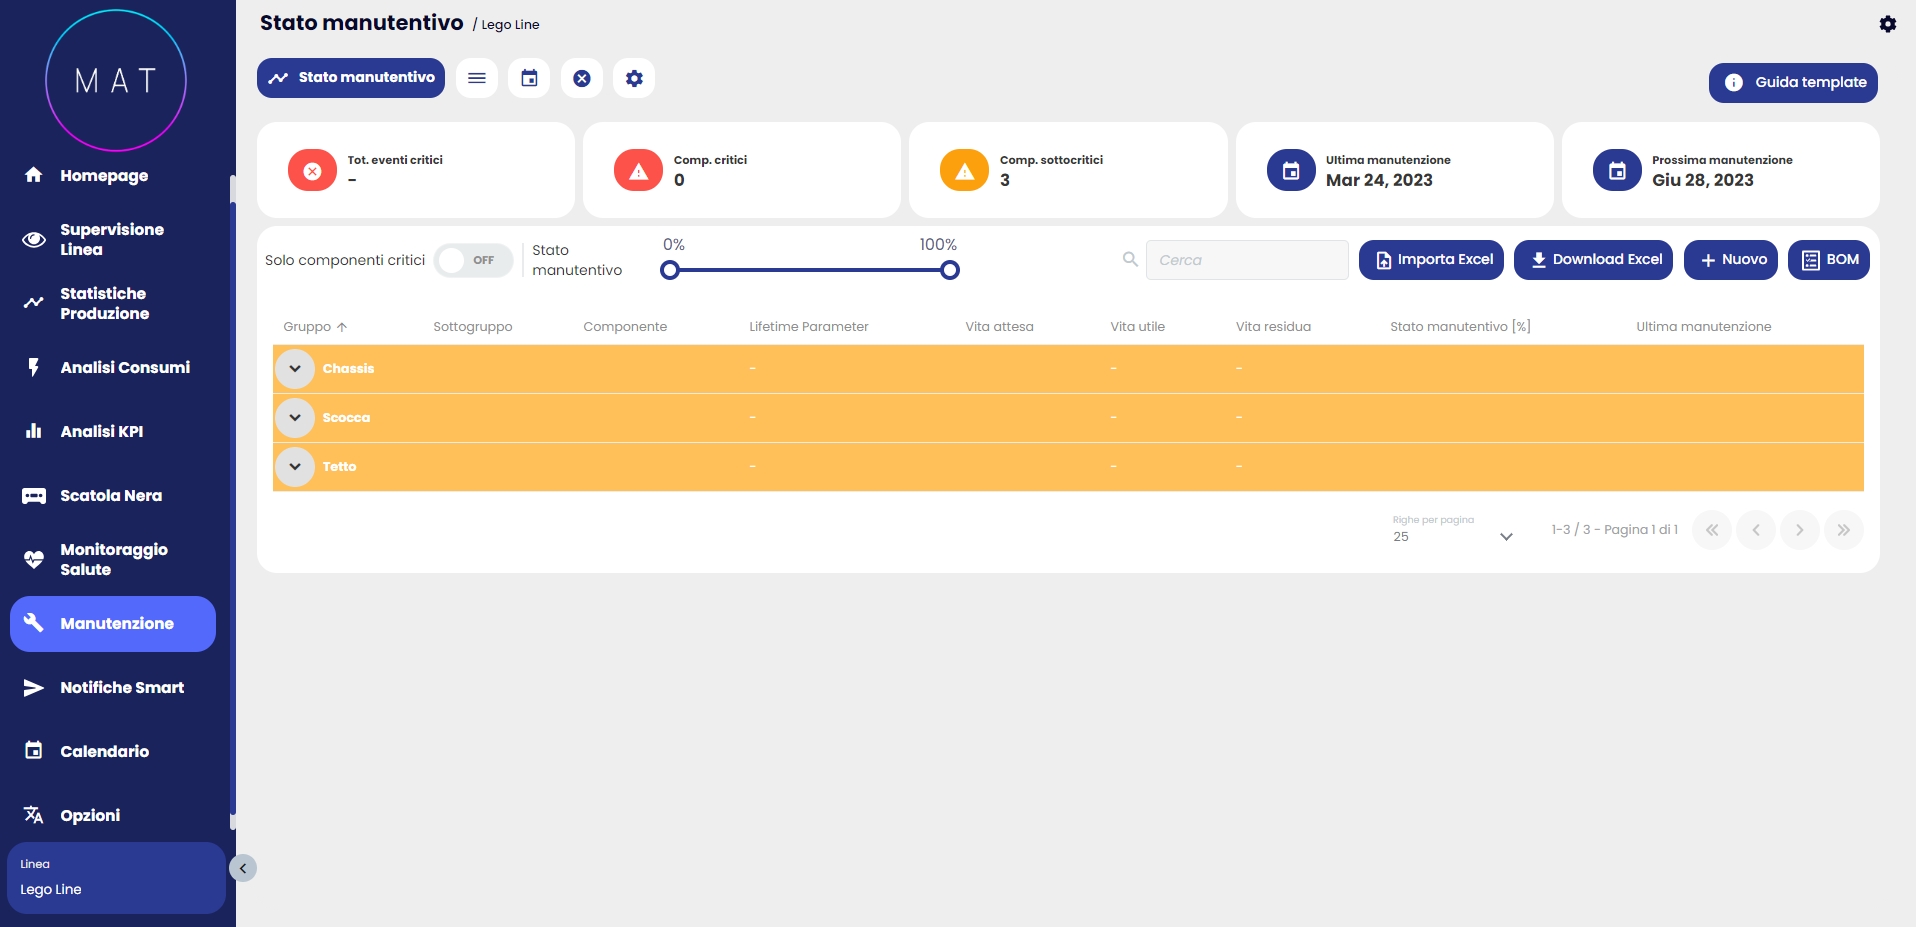Open Analisi Consumi in the sidebar

124,368
